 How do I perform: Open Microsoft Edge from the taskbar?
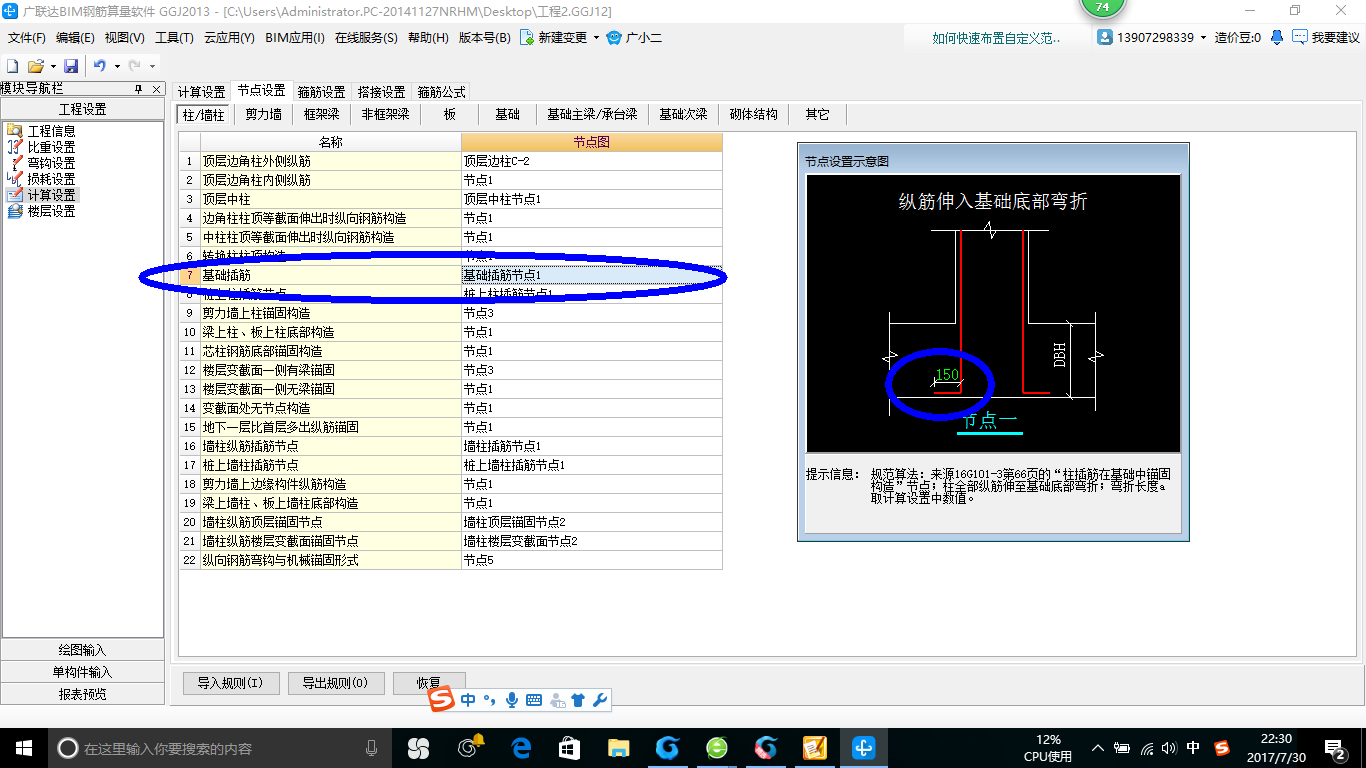click(x=520, y=747)
